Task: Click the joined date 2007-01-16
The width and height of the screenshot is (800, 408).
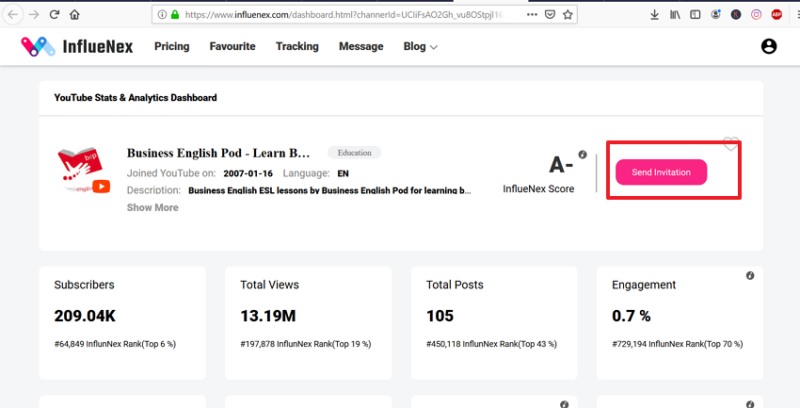Action: [x=248, y=173]
